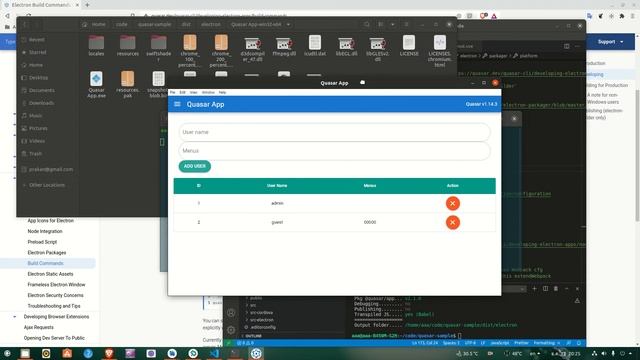
Task: Open the View menu in Quasar App
Action: point(193,93)
